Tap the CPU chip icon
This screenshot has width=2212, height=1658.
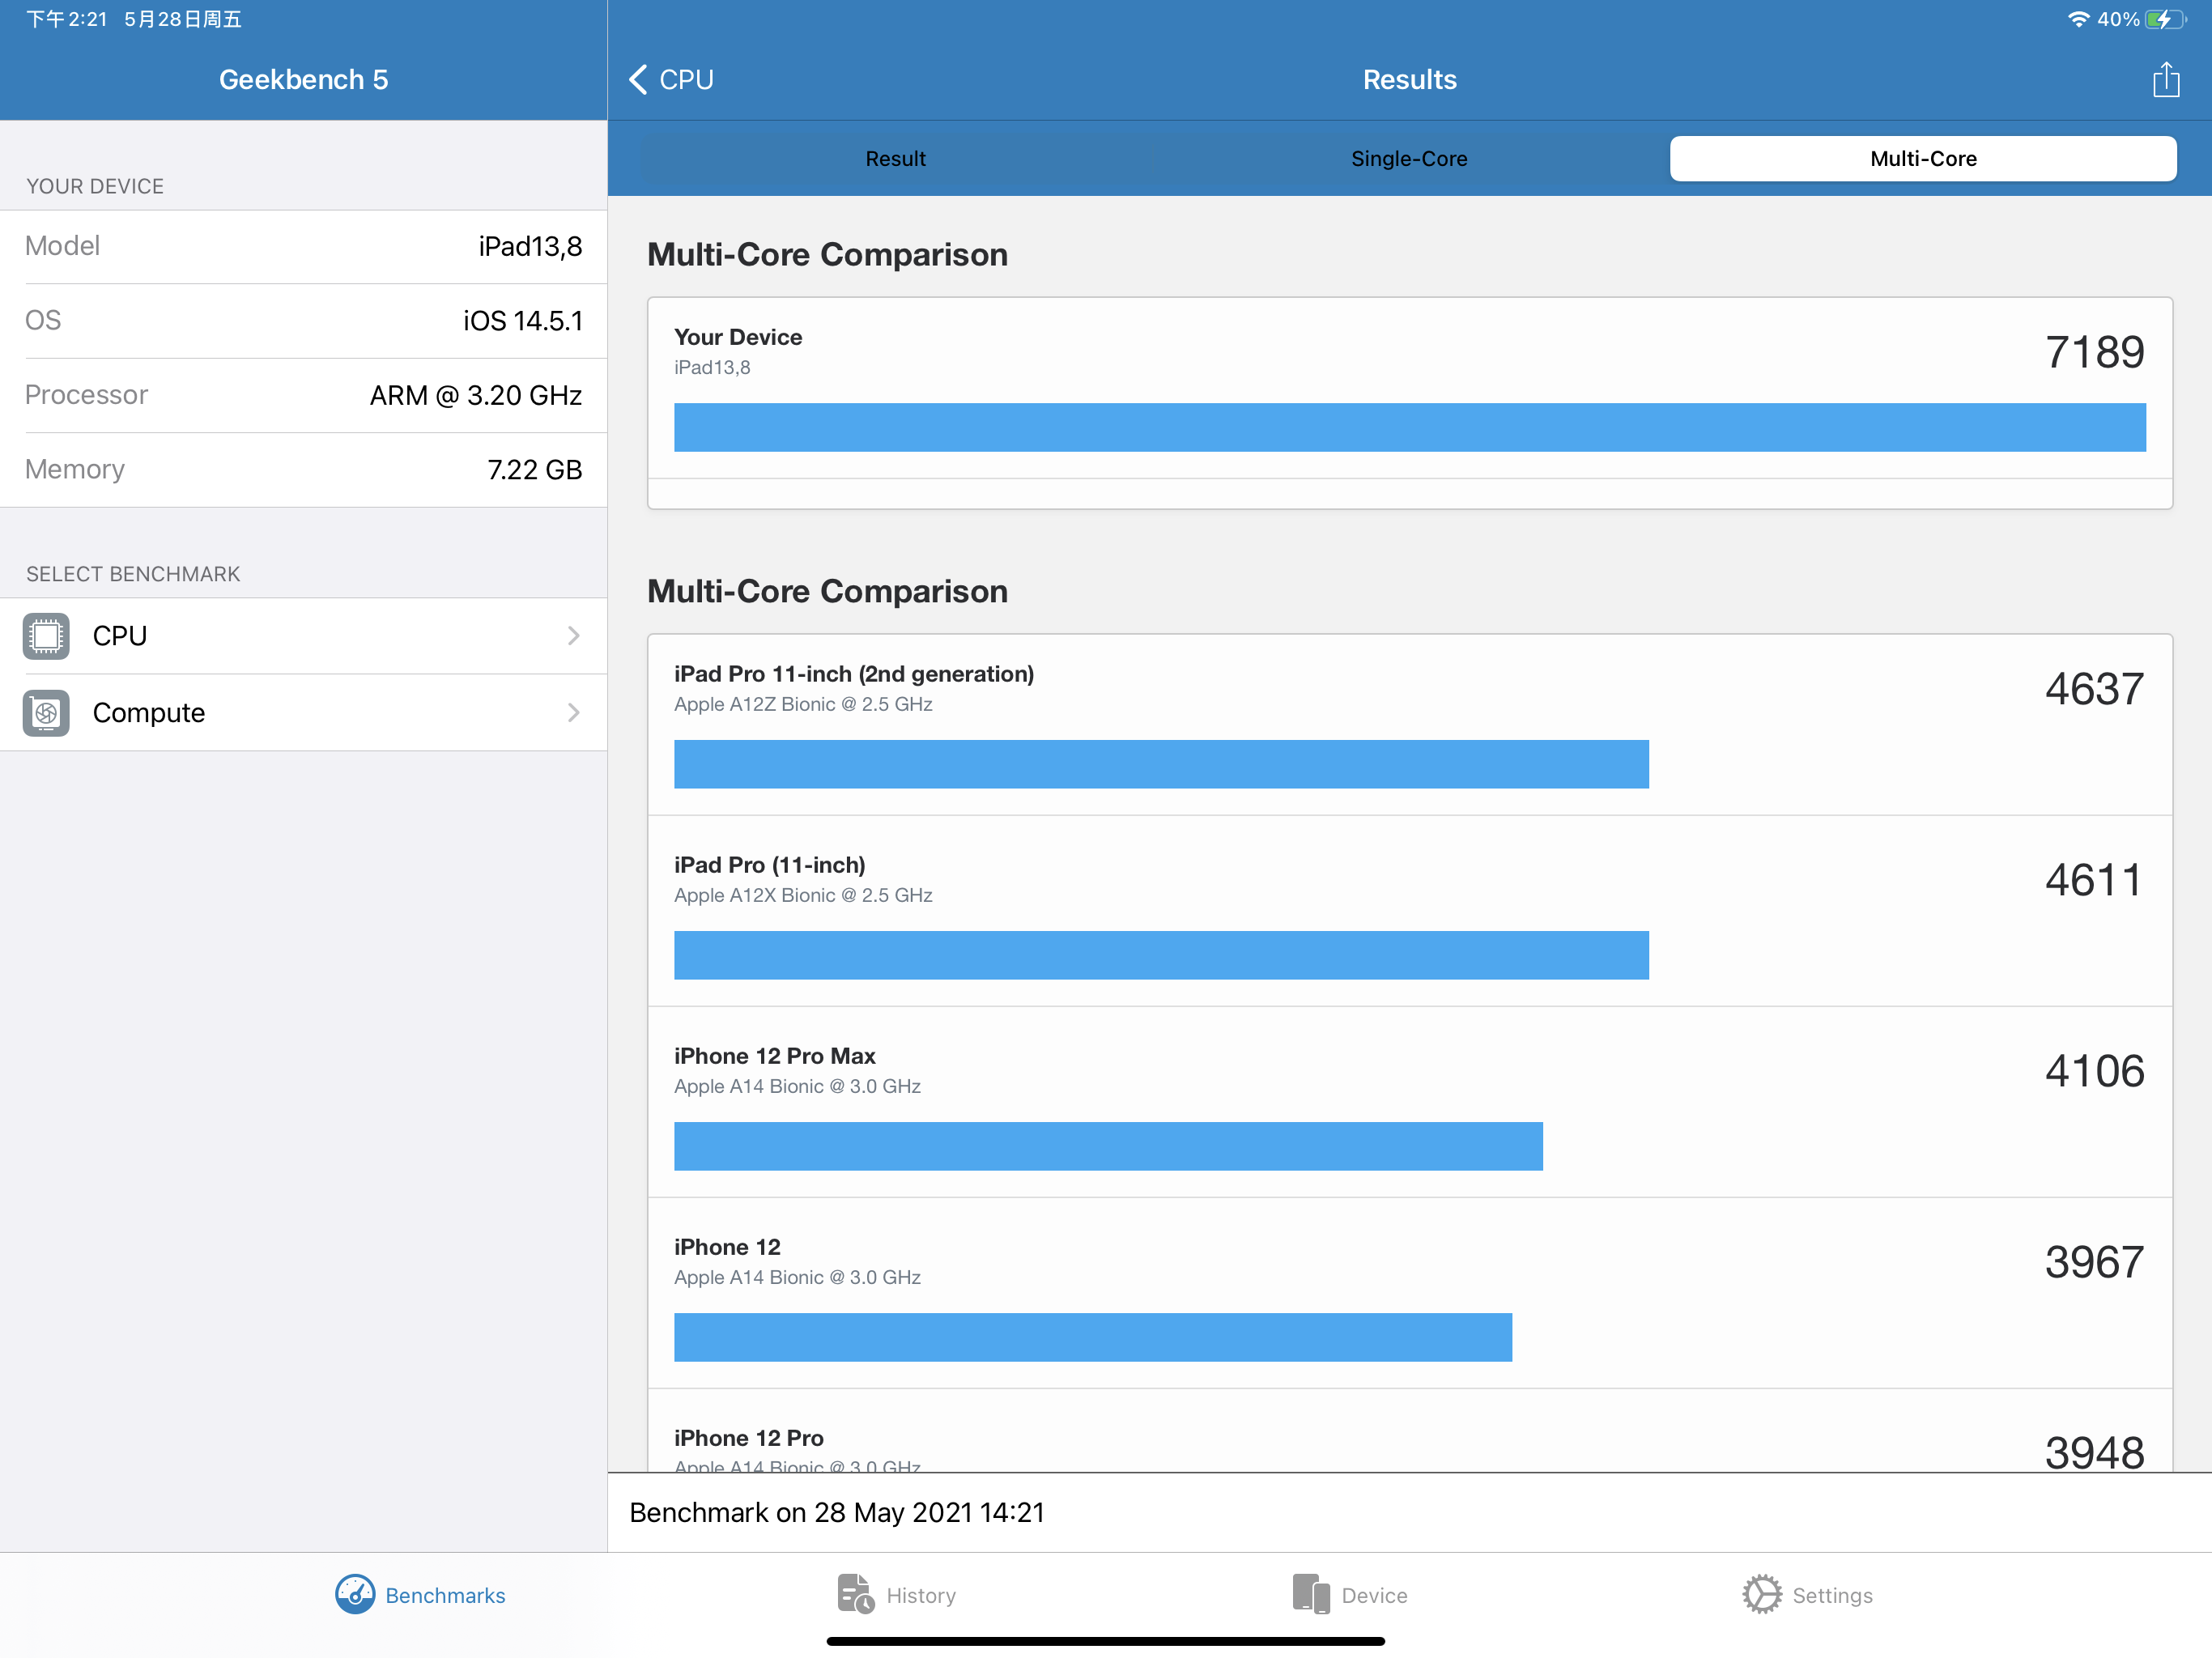[x=46, y=636]
